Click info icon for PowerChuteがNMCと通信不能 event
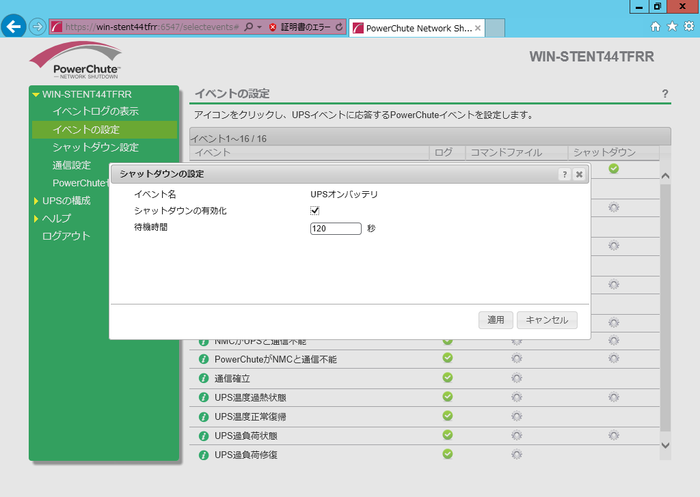 pyautogui.click(x=204, y=359)
